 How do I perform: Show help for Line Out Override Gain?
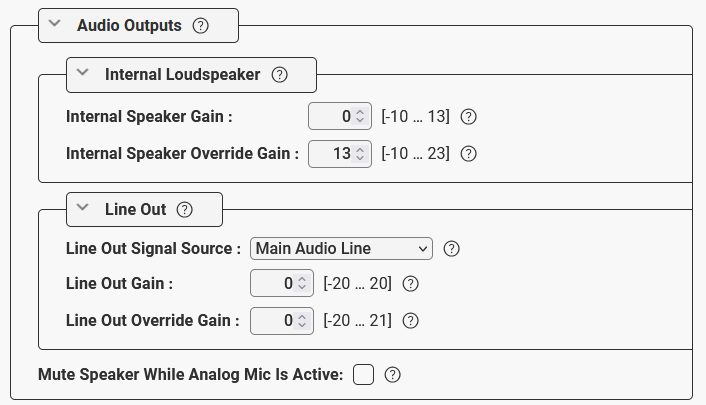[409, 321]
